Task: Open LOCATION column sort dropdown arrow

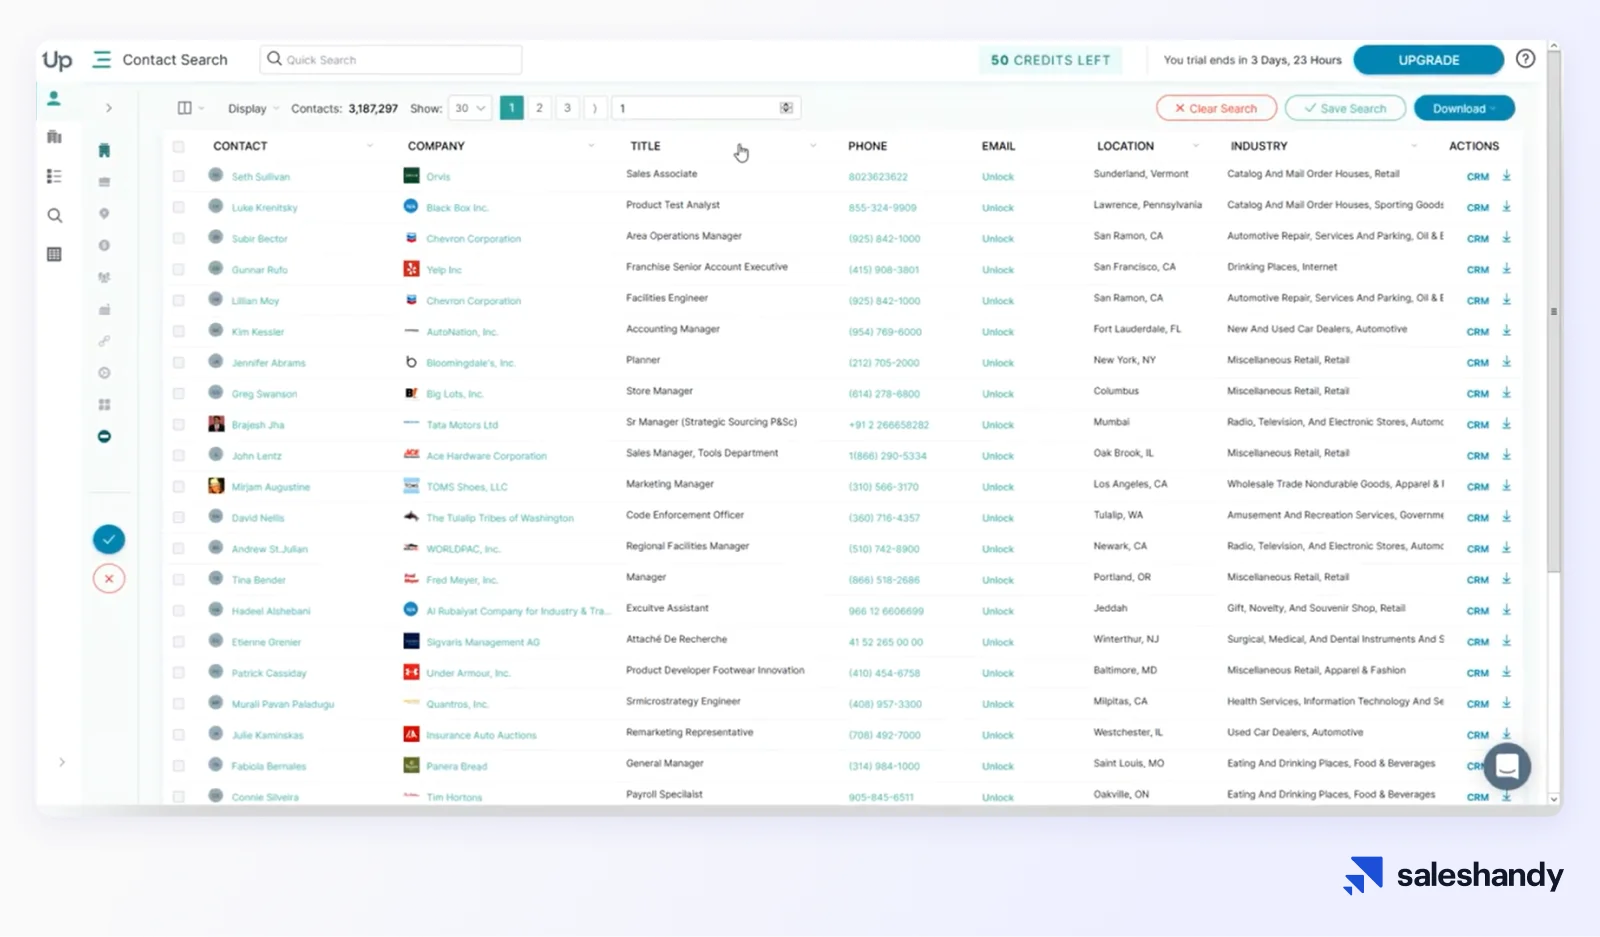Action: 1195,146
